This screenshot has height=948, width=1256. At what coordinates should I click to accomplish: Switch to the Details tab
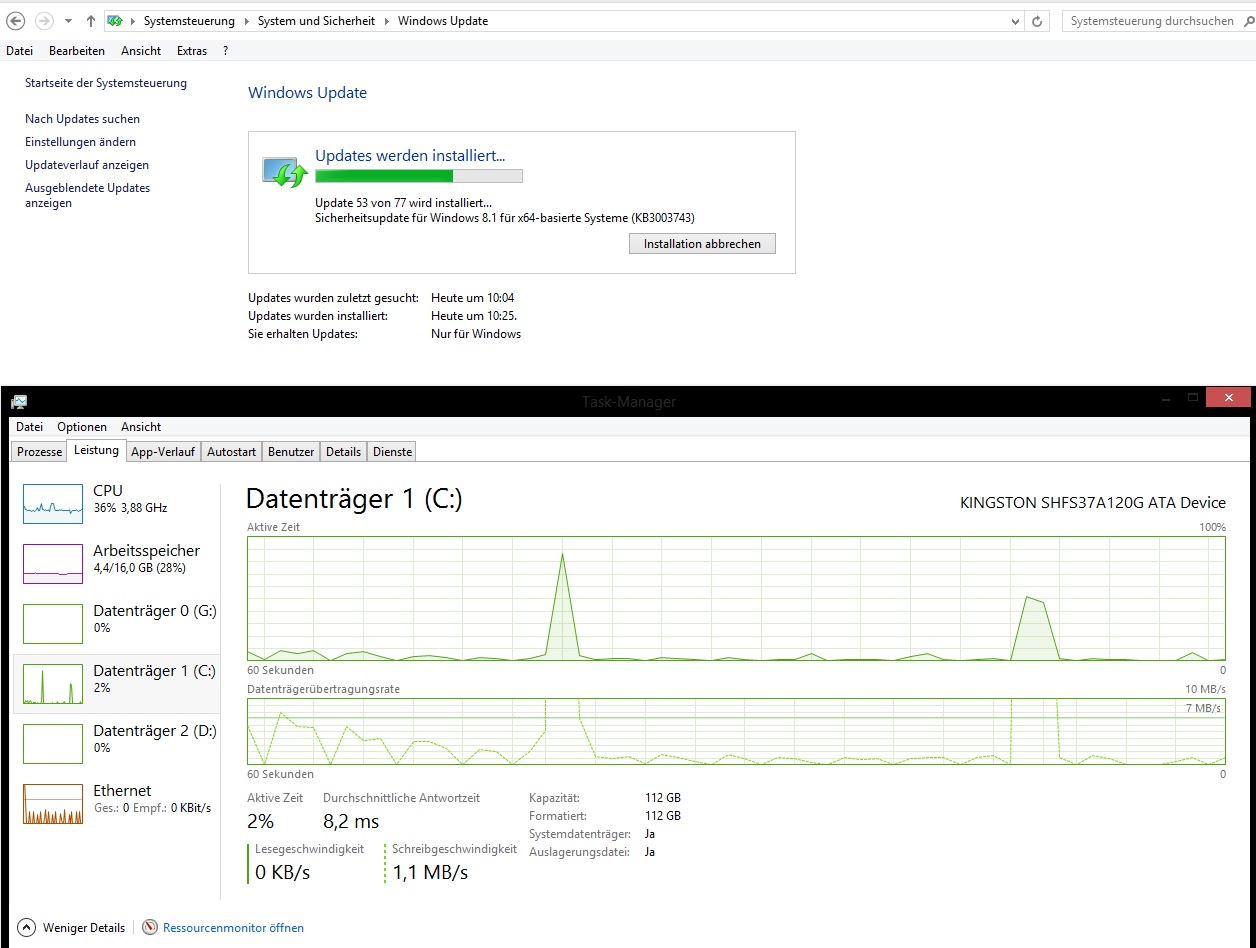point(343,452)
